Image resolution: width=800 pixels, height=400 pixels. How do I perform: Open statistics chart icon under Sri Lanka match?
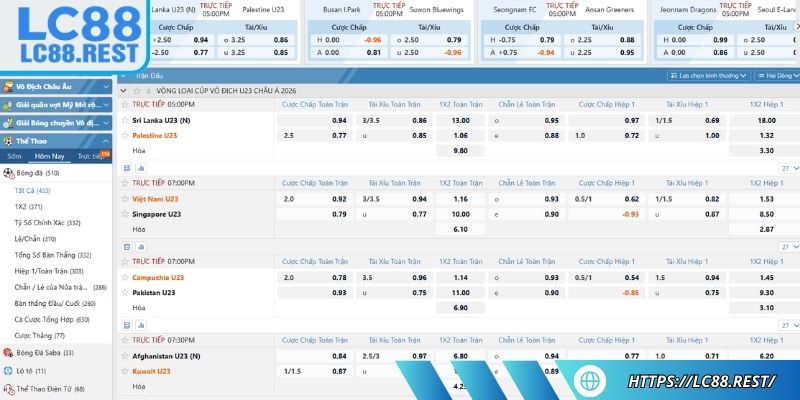click(140, 168)
